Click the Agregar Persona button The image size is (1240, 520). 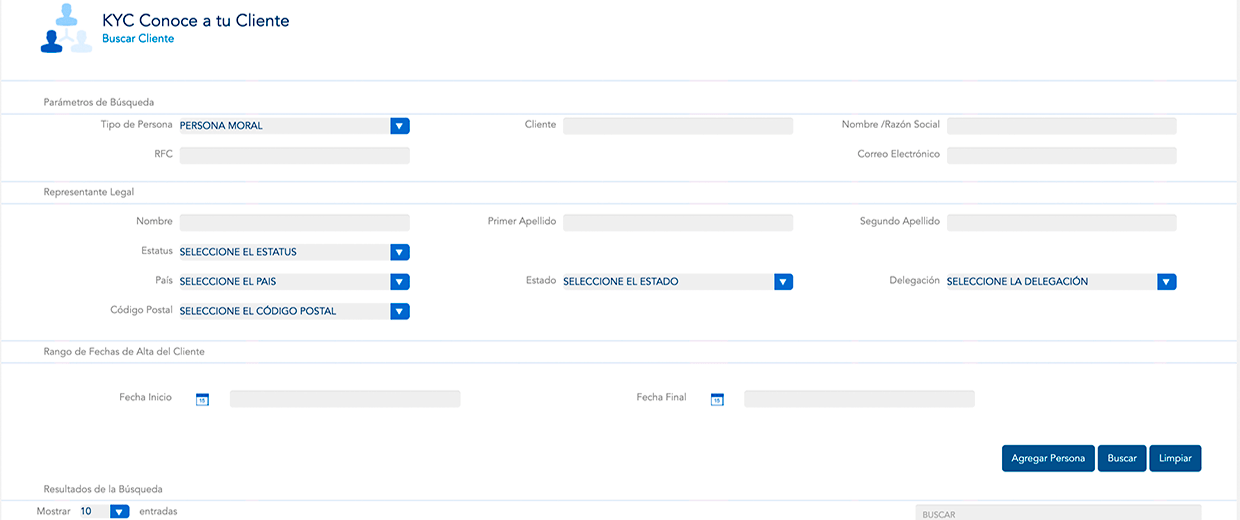pos(1047,458)
